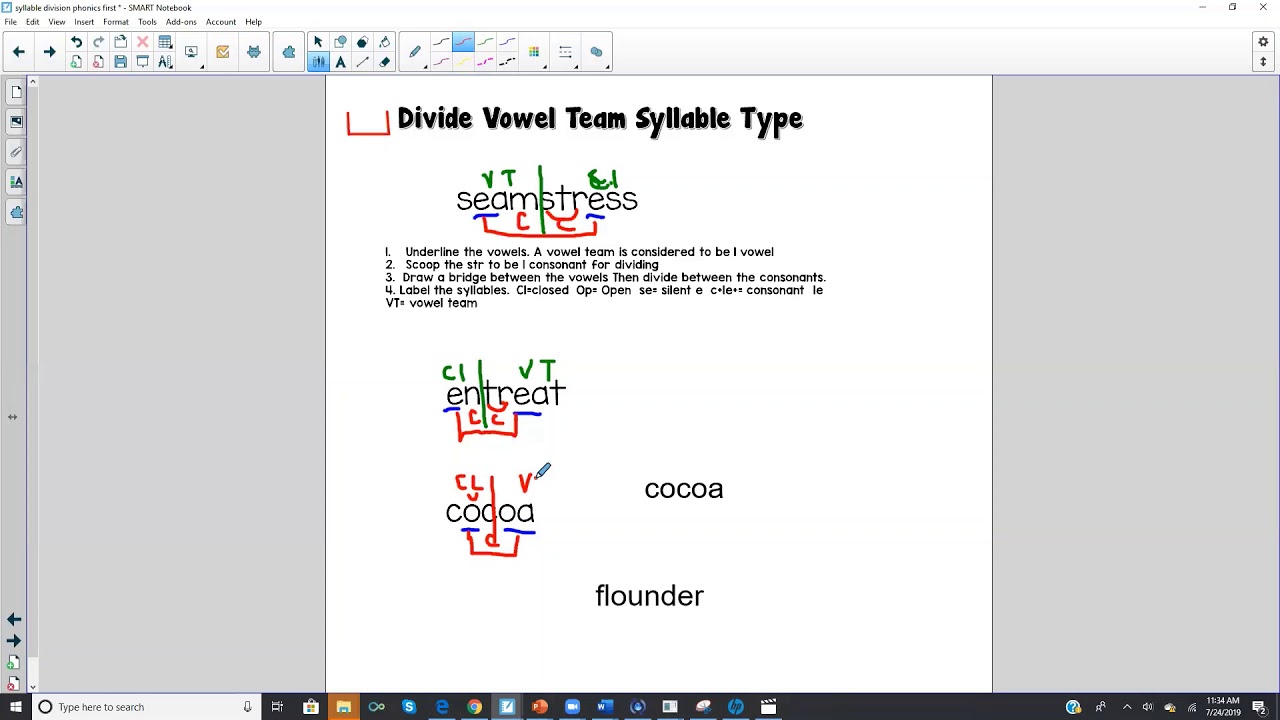Open the line style properties dropdown
The height and width of the screenshot is (720, 1280).
click(x=565, y=52)
